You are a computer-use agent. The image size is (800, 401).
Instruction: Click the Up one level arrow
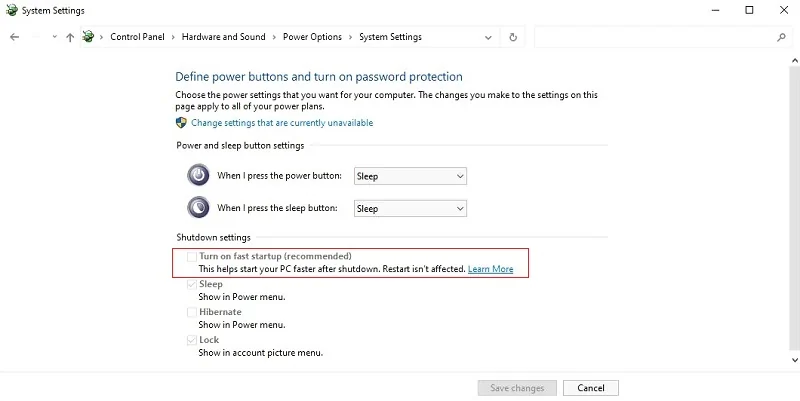69,37
